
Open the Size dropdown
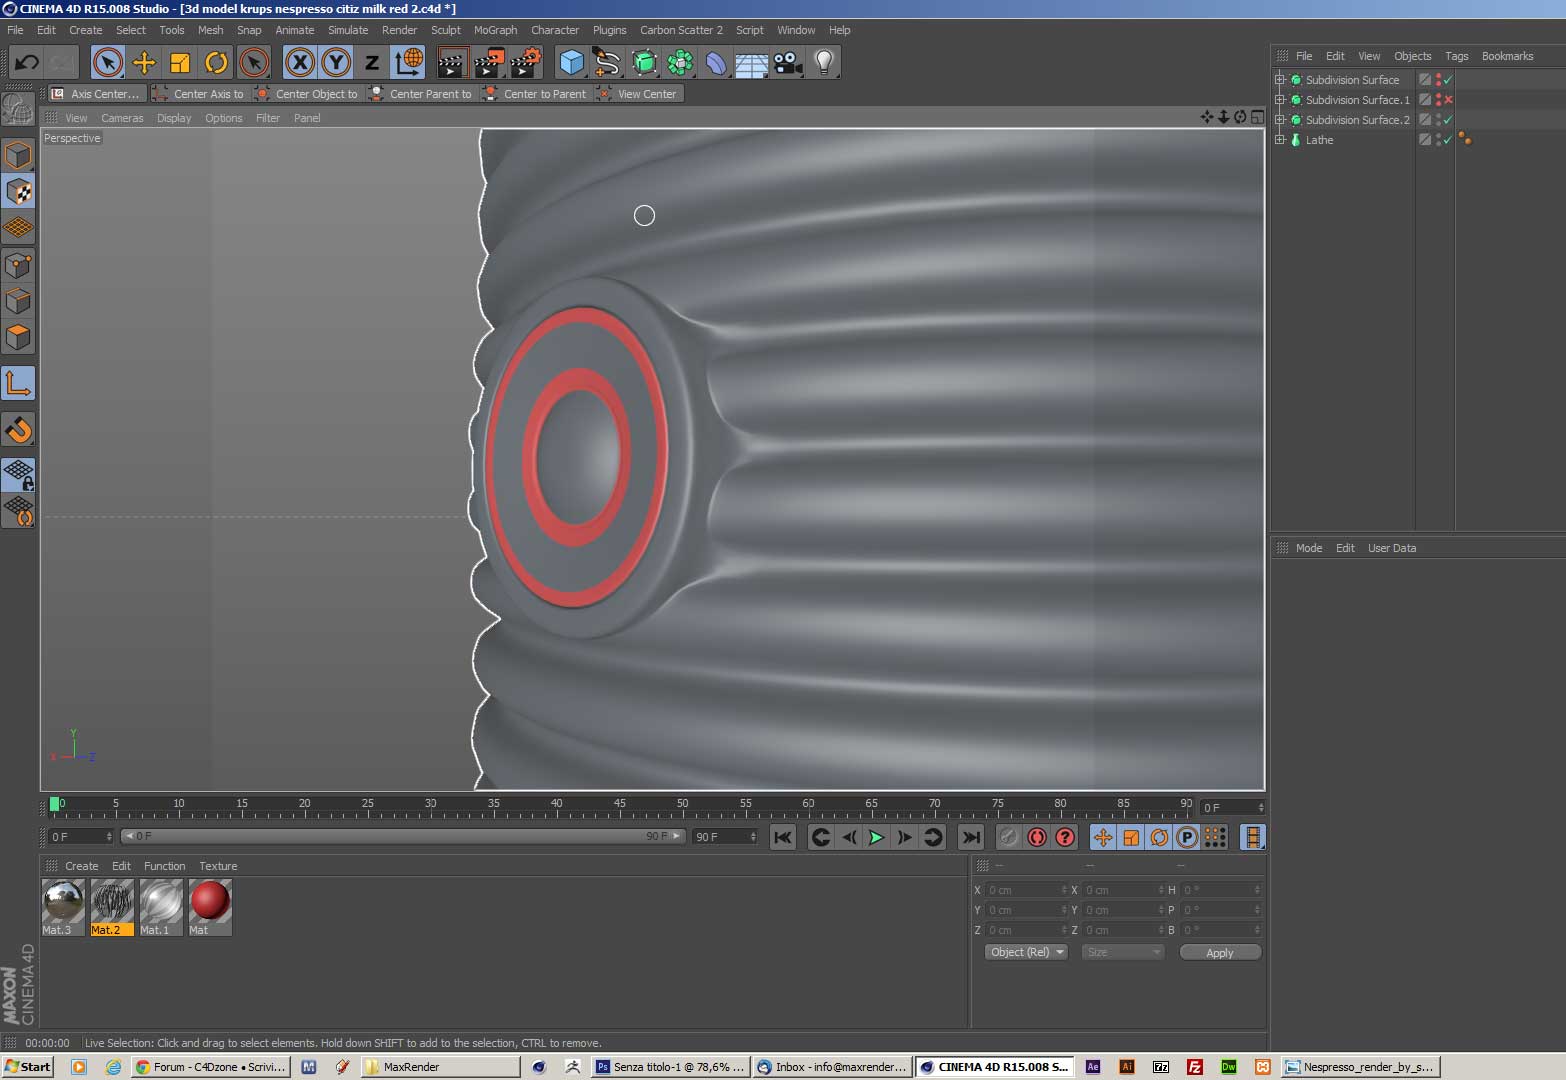tap(1123, 952)
